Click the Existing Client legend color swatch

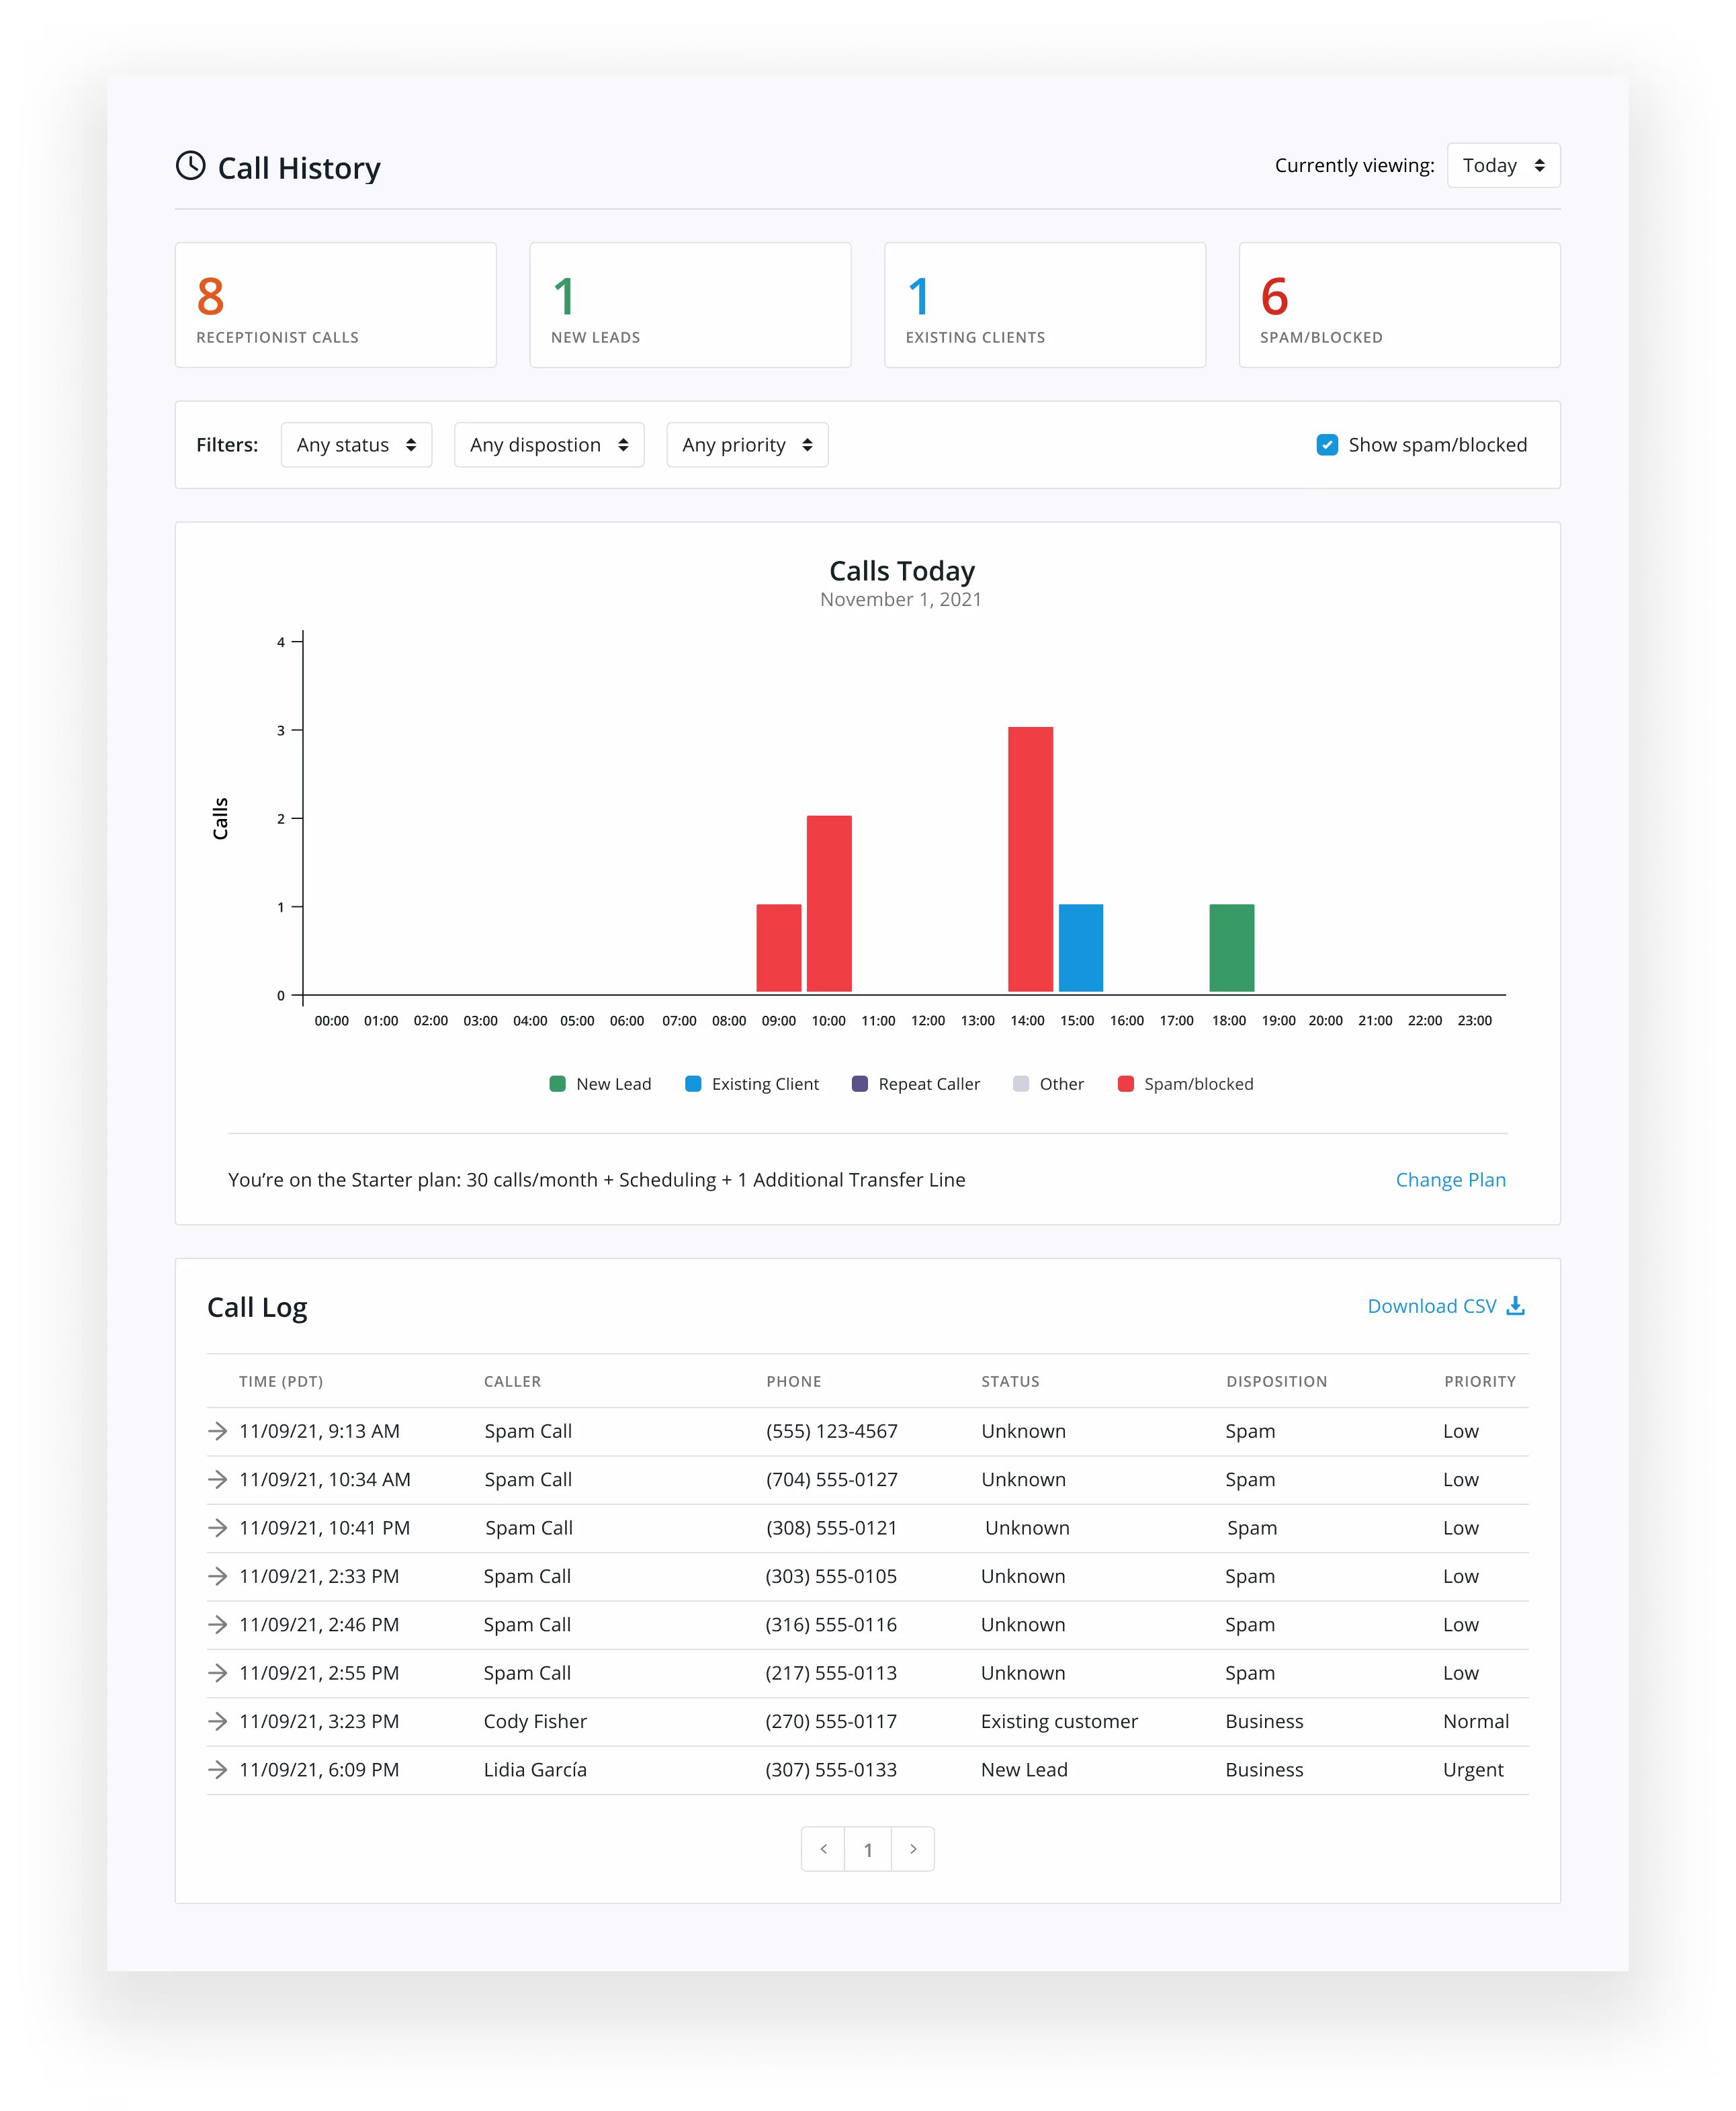(693, 1084)
